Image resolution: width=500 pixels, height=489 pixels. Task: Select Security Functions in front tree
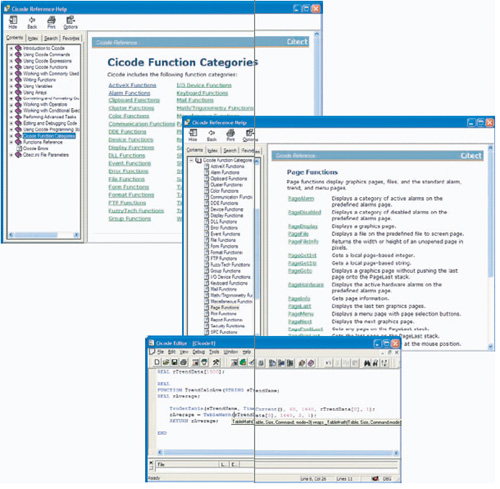[227, 326]
